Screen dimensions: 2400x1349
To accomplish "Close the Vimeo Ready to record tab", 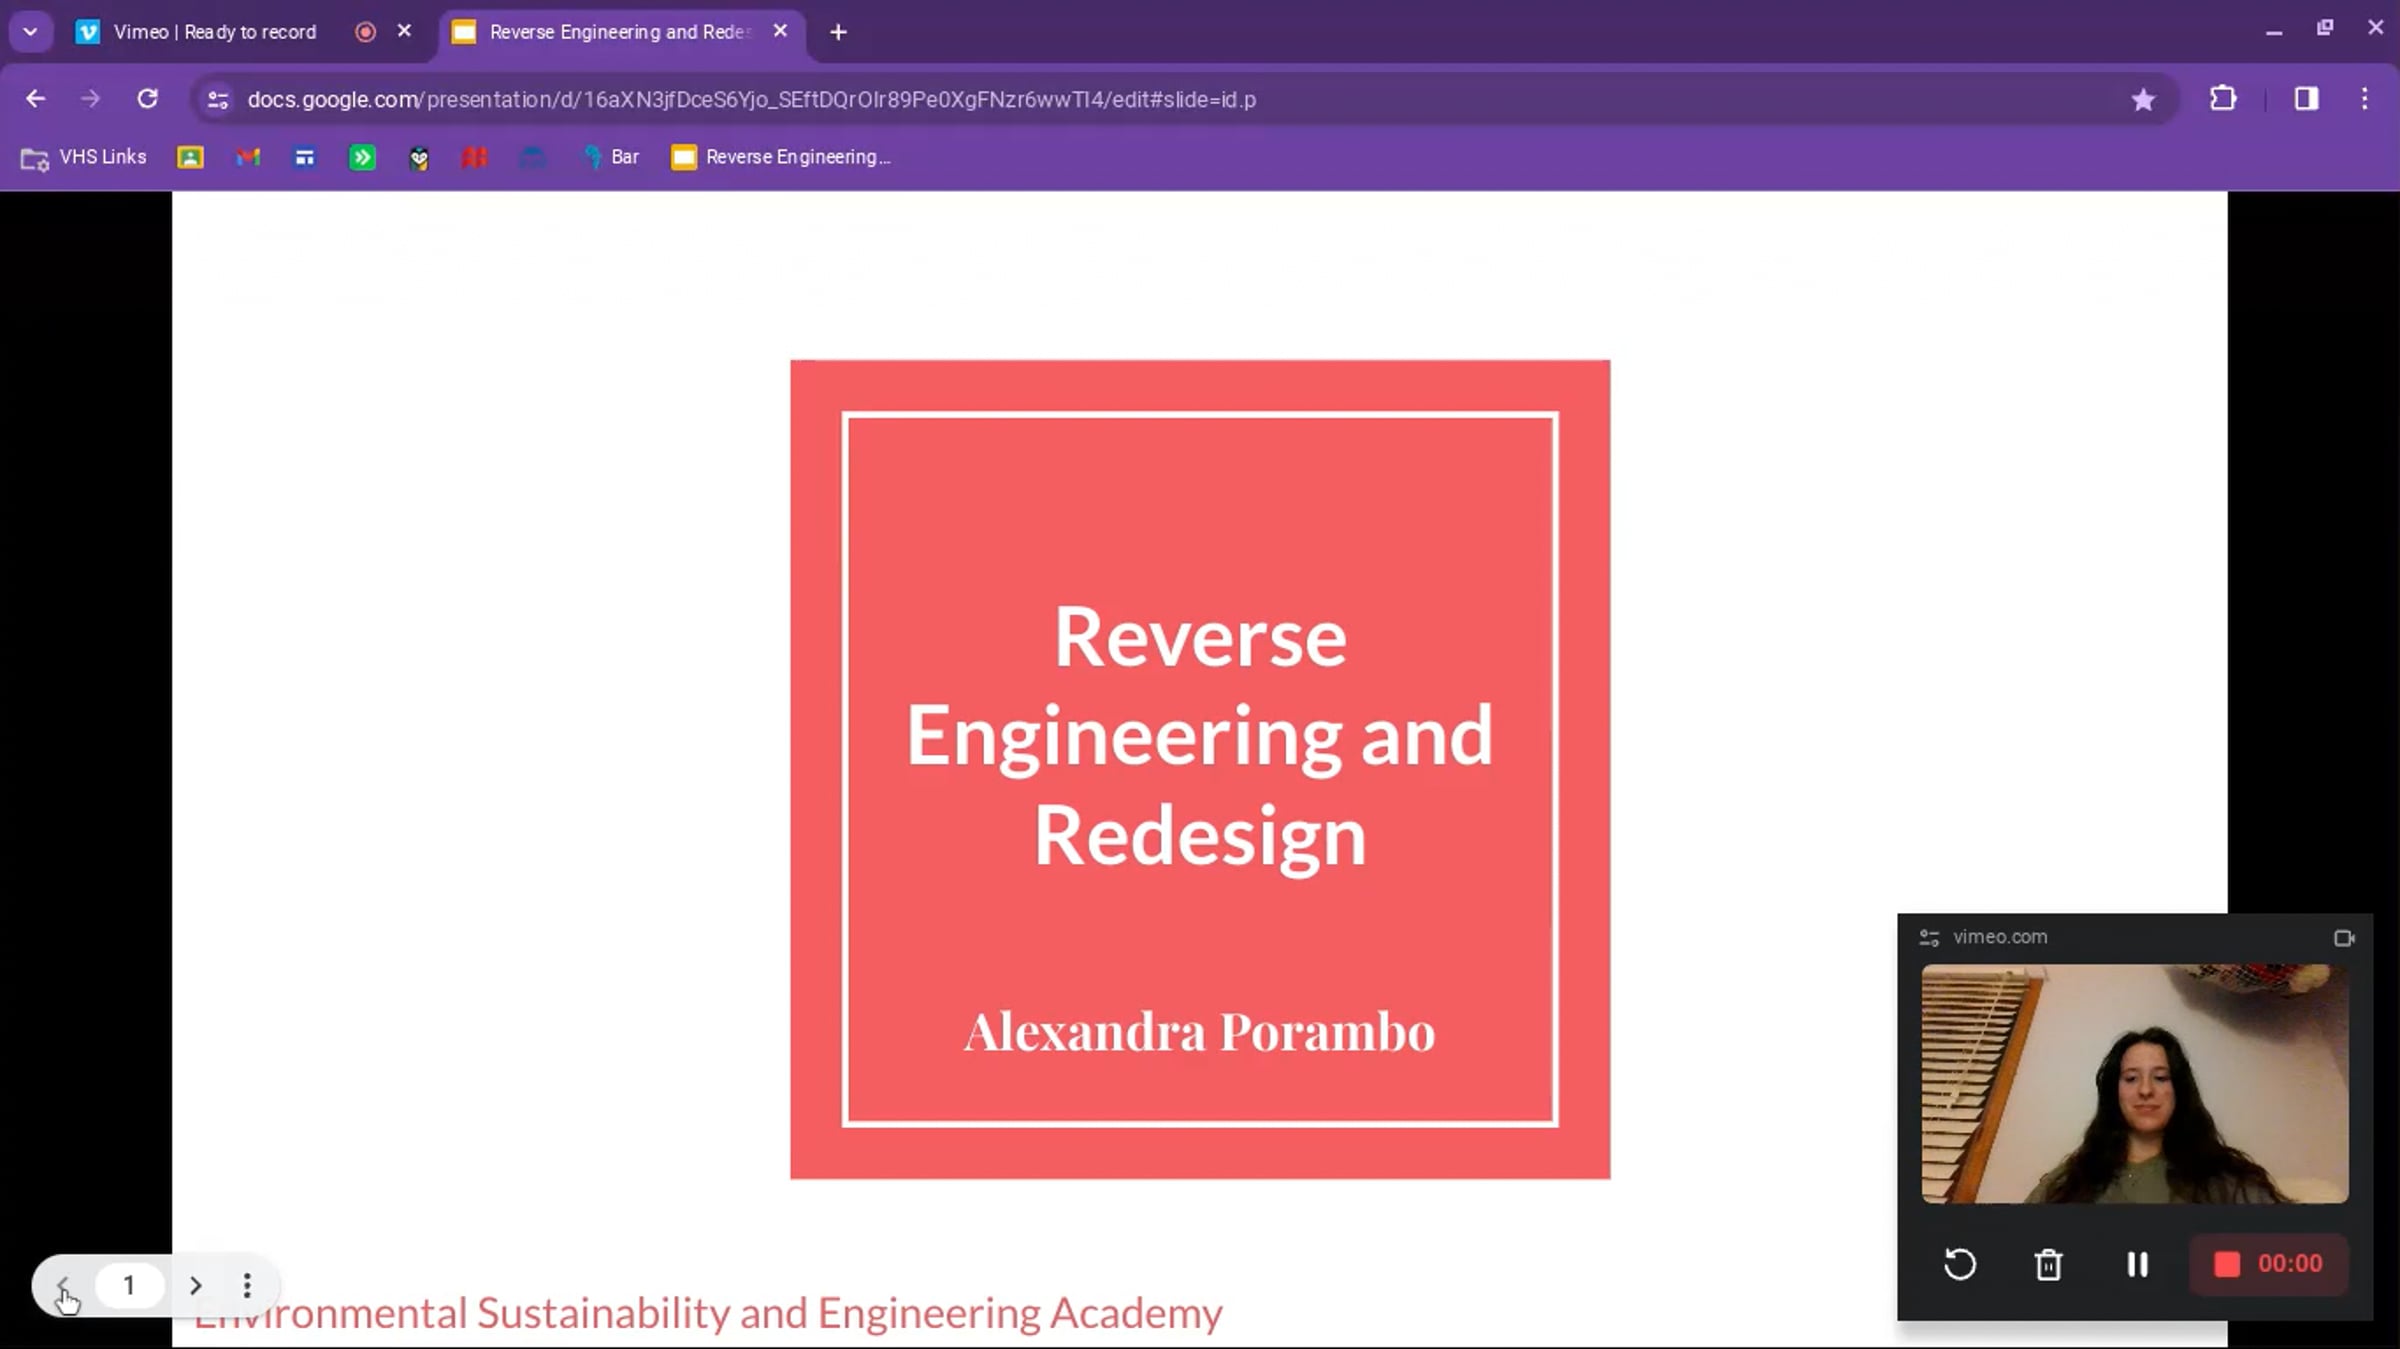I will 404,31.
